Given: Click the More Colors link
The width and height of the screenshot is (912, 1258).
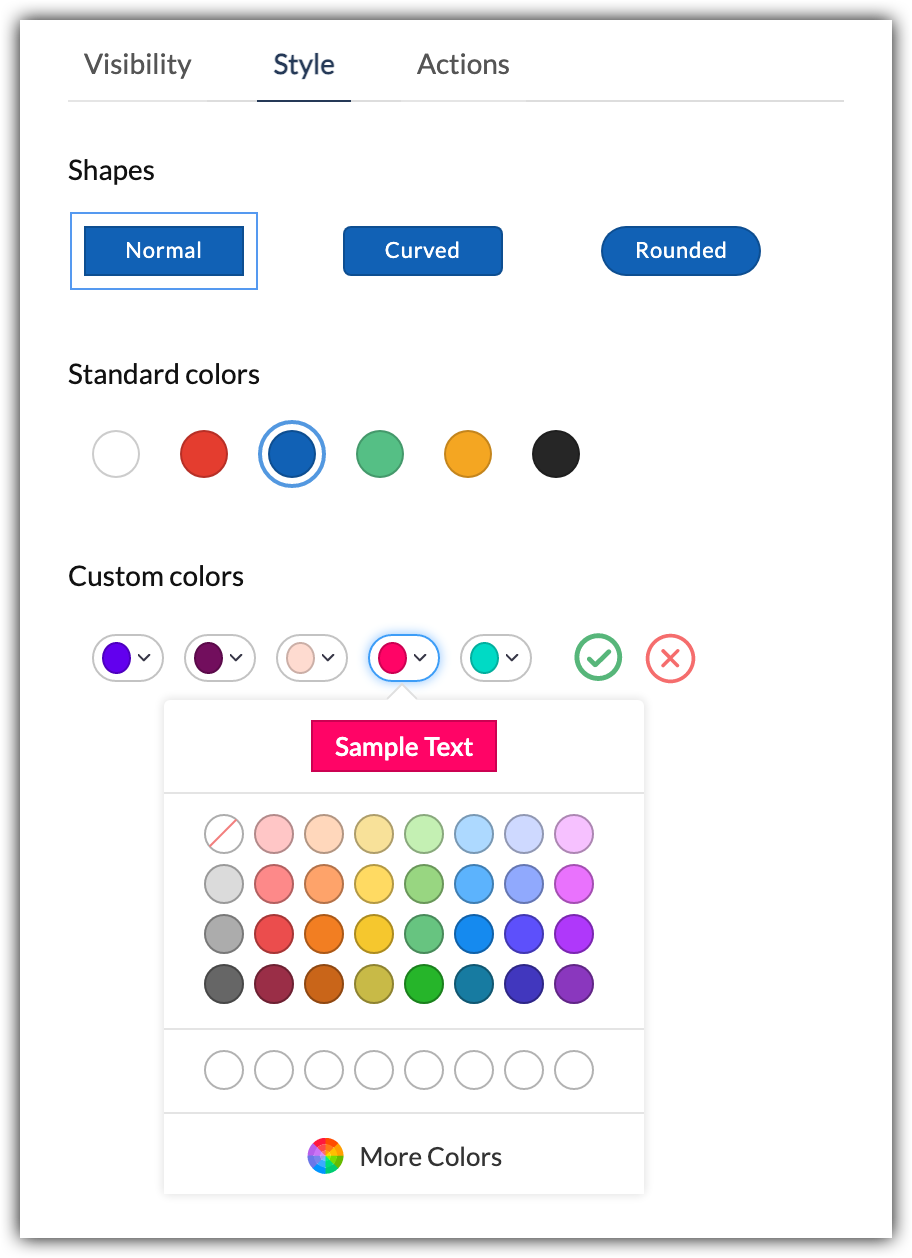Looking at the screenshot, I should click(430, 1157).
